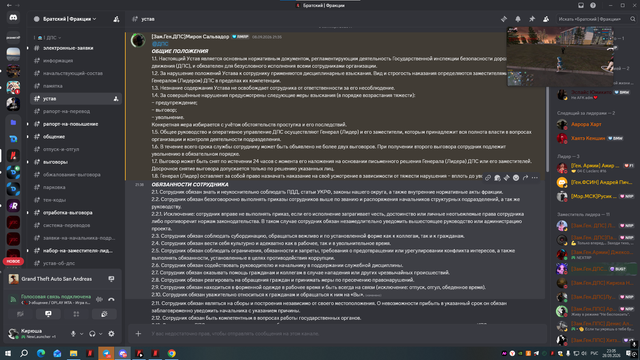The height and width of the screenshot is (360, 640).
Task: Click the Кирюша user profile avatar
Action: point(13,333)
